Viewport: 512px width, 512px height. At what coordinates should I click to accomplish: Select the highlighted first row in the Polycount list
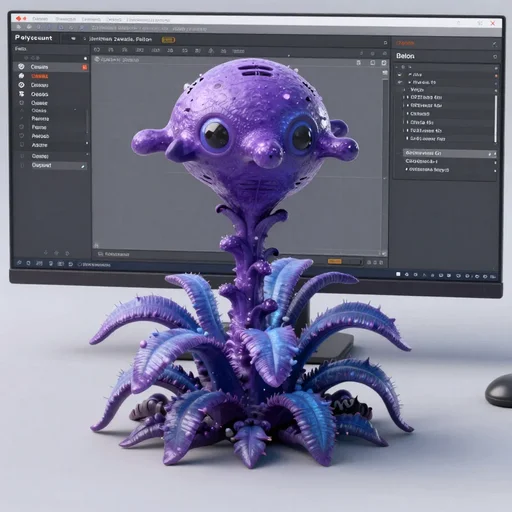(x=52, y=67)
